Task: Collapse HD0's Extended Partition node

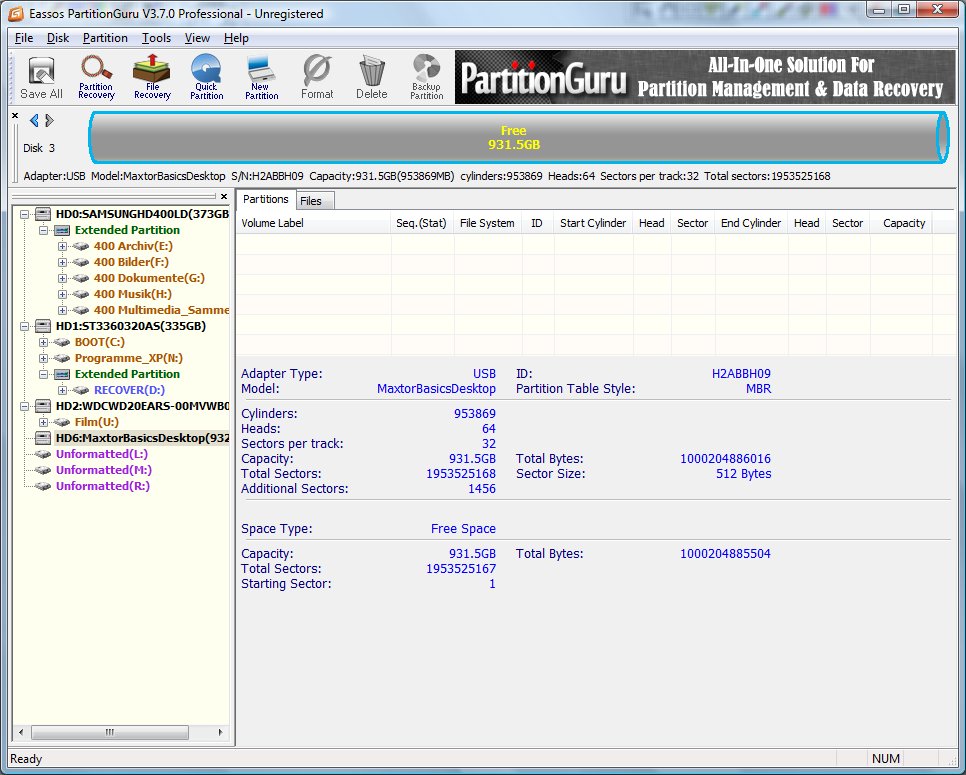Action: [43, 230]
